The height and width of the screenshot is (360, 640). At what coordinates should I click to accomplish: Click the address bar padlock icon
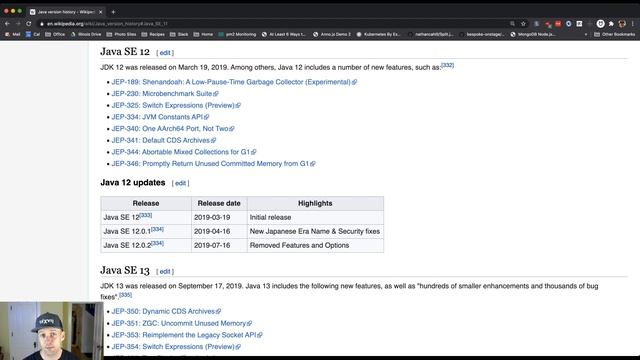point(42,24)
